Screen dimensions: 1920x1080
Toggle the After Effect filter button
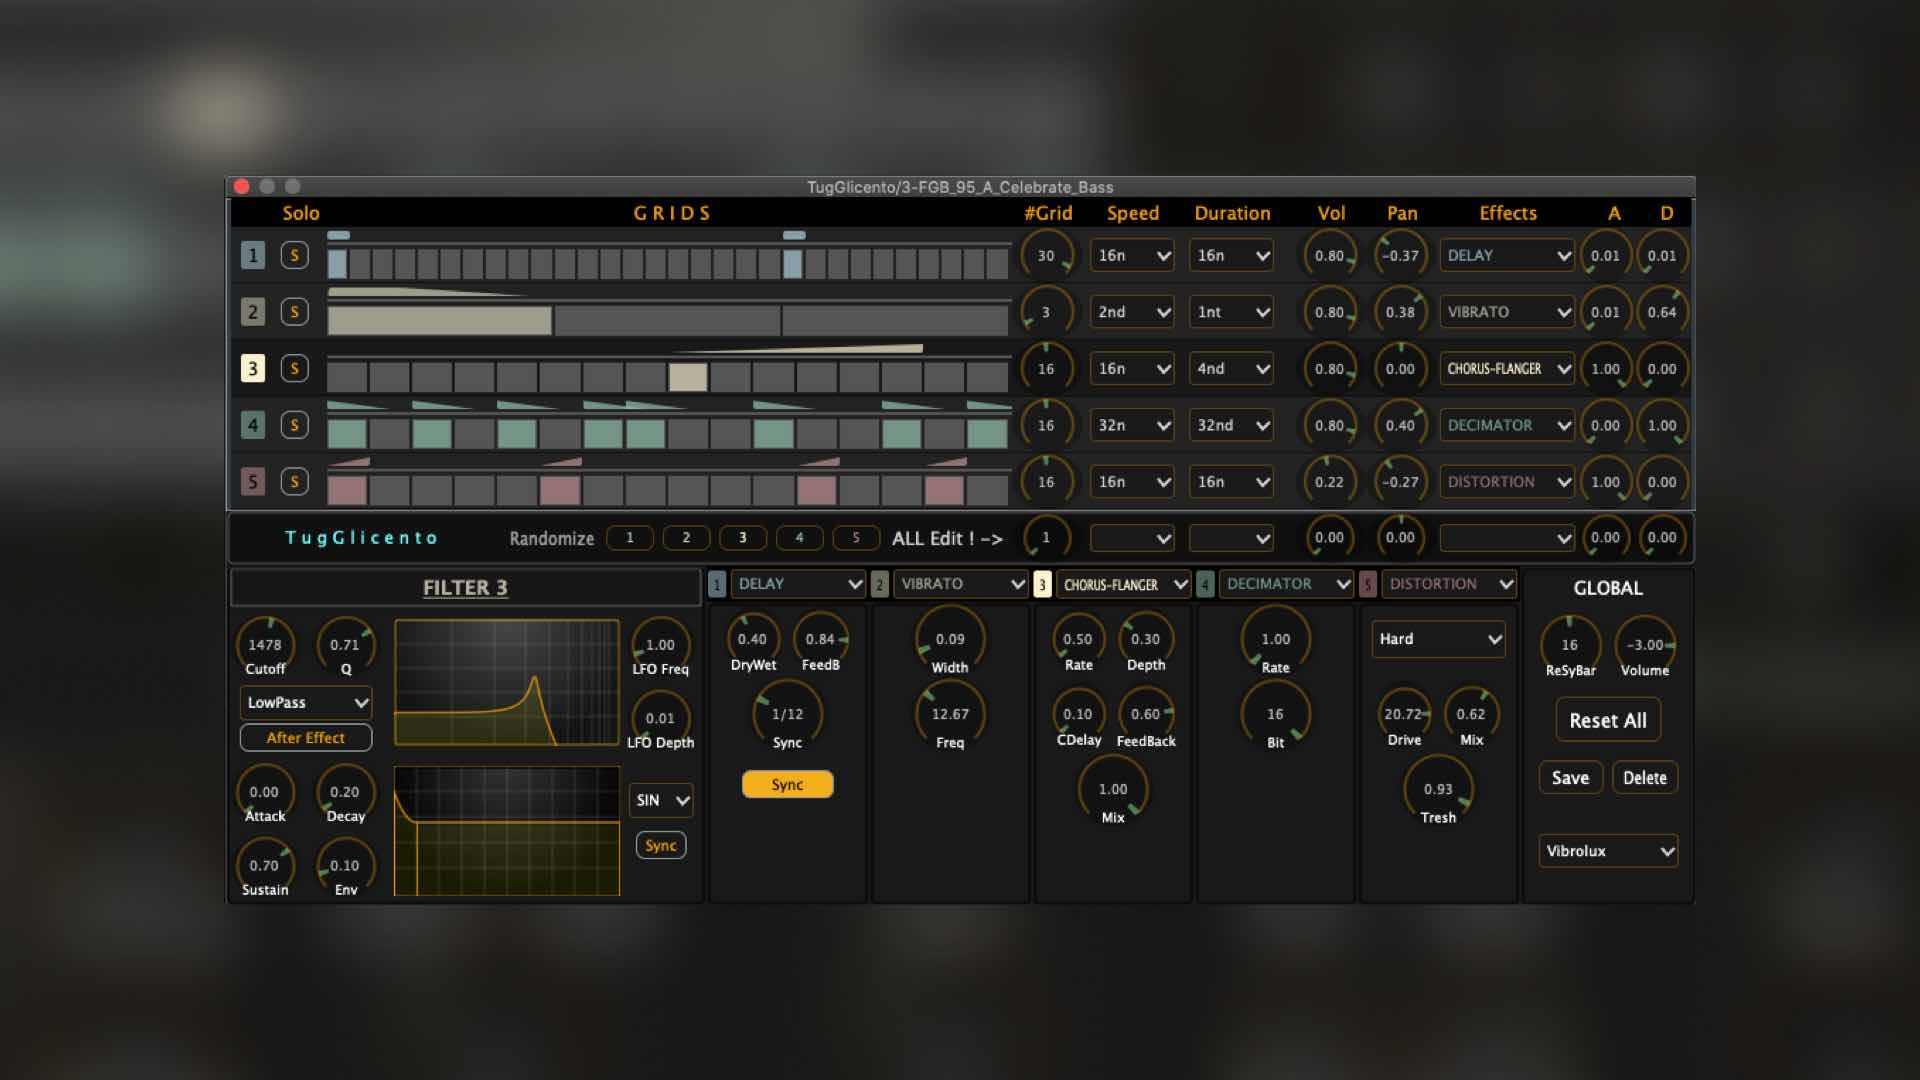[305, 738]
